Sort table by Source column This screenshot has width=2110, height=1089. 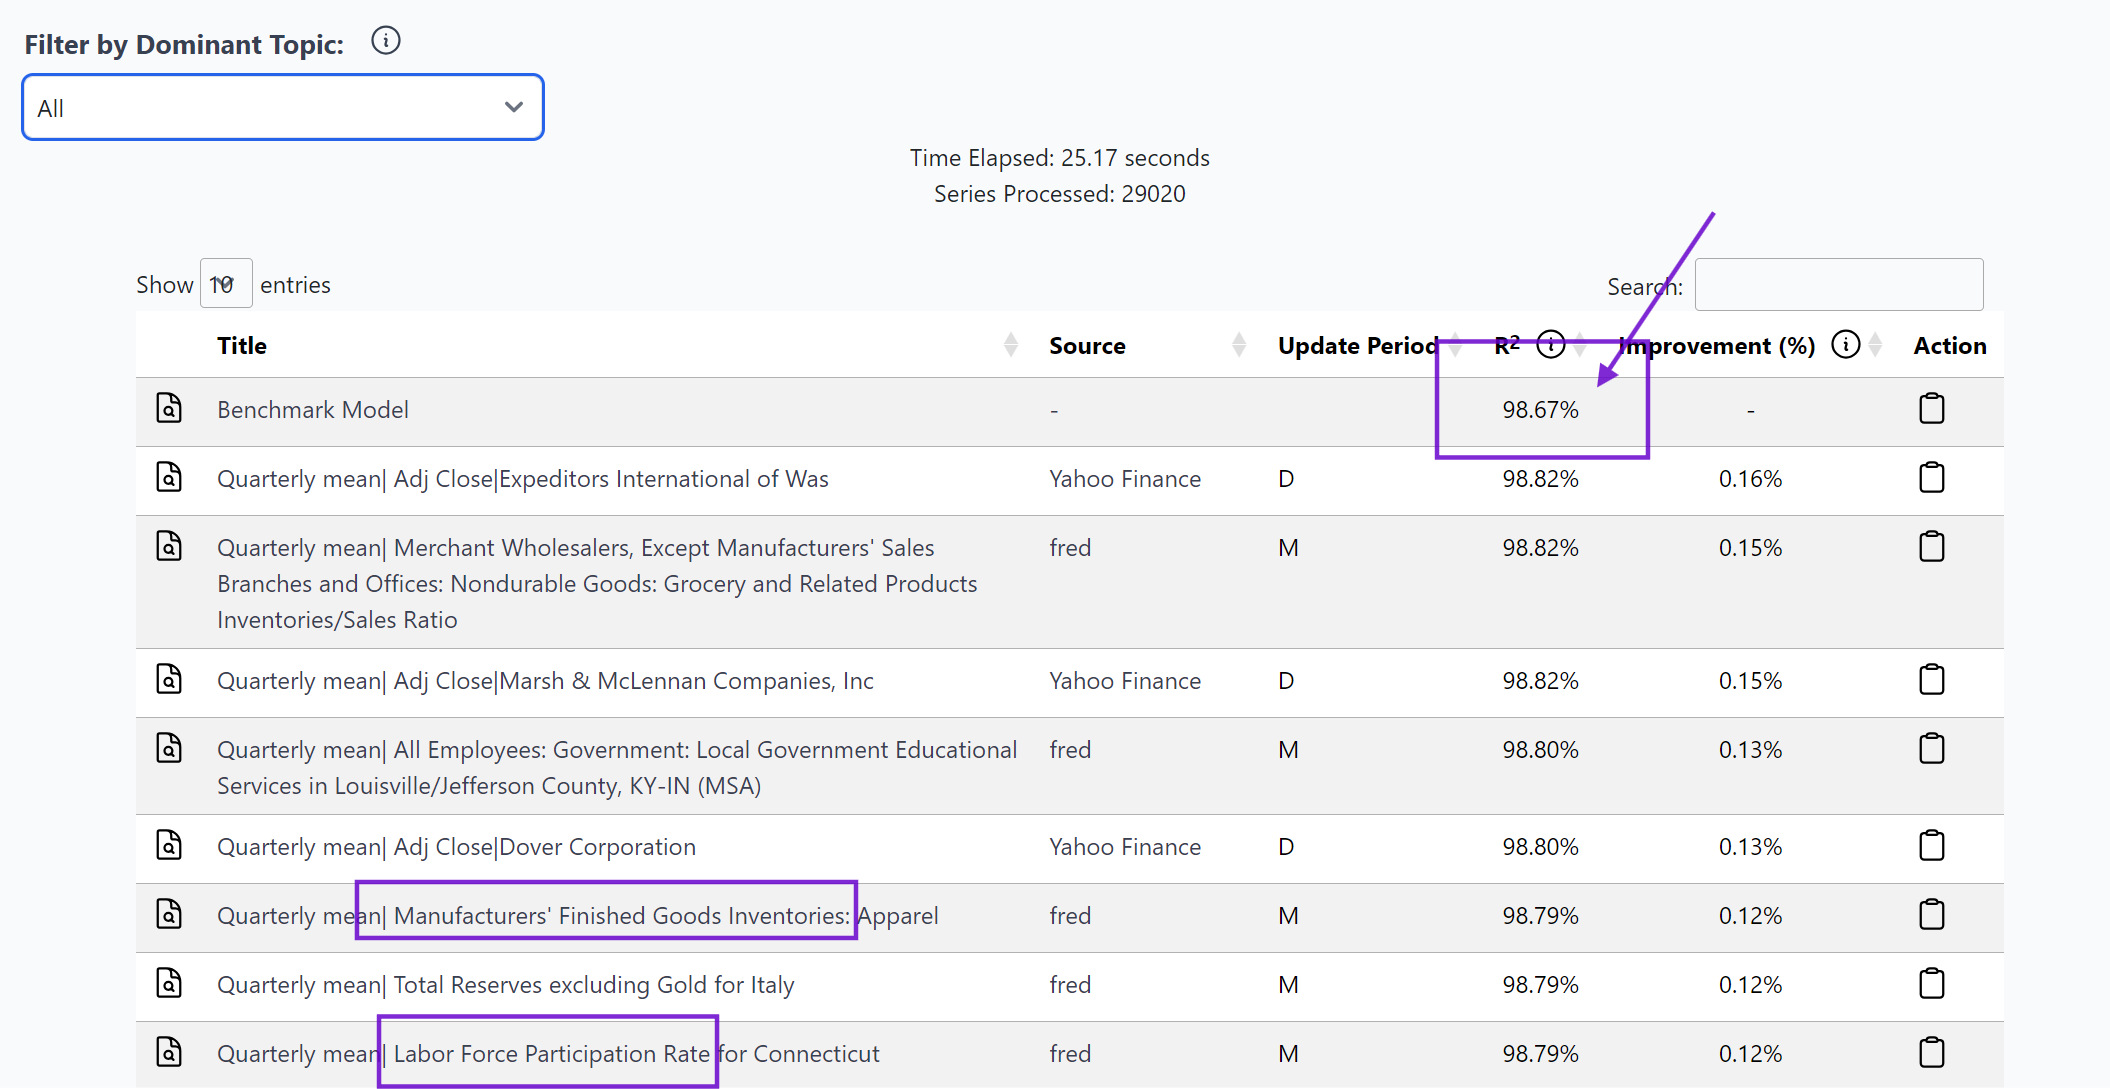(x=1239, y=345)
